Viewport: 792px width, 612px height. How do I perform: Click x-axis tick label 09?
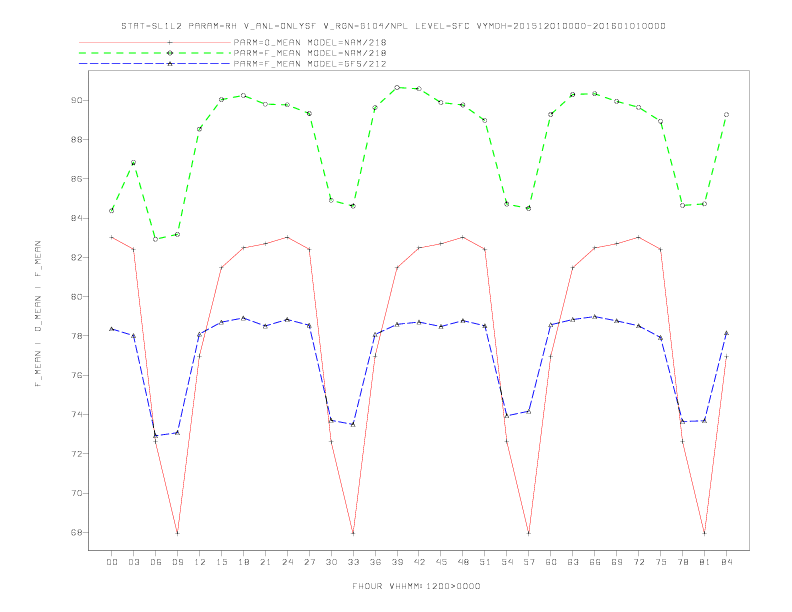[177, 562]
